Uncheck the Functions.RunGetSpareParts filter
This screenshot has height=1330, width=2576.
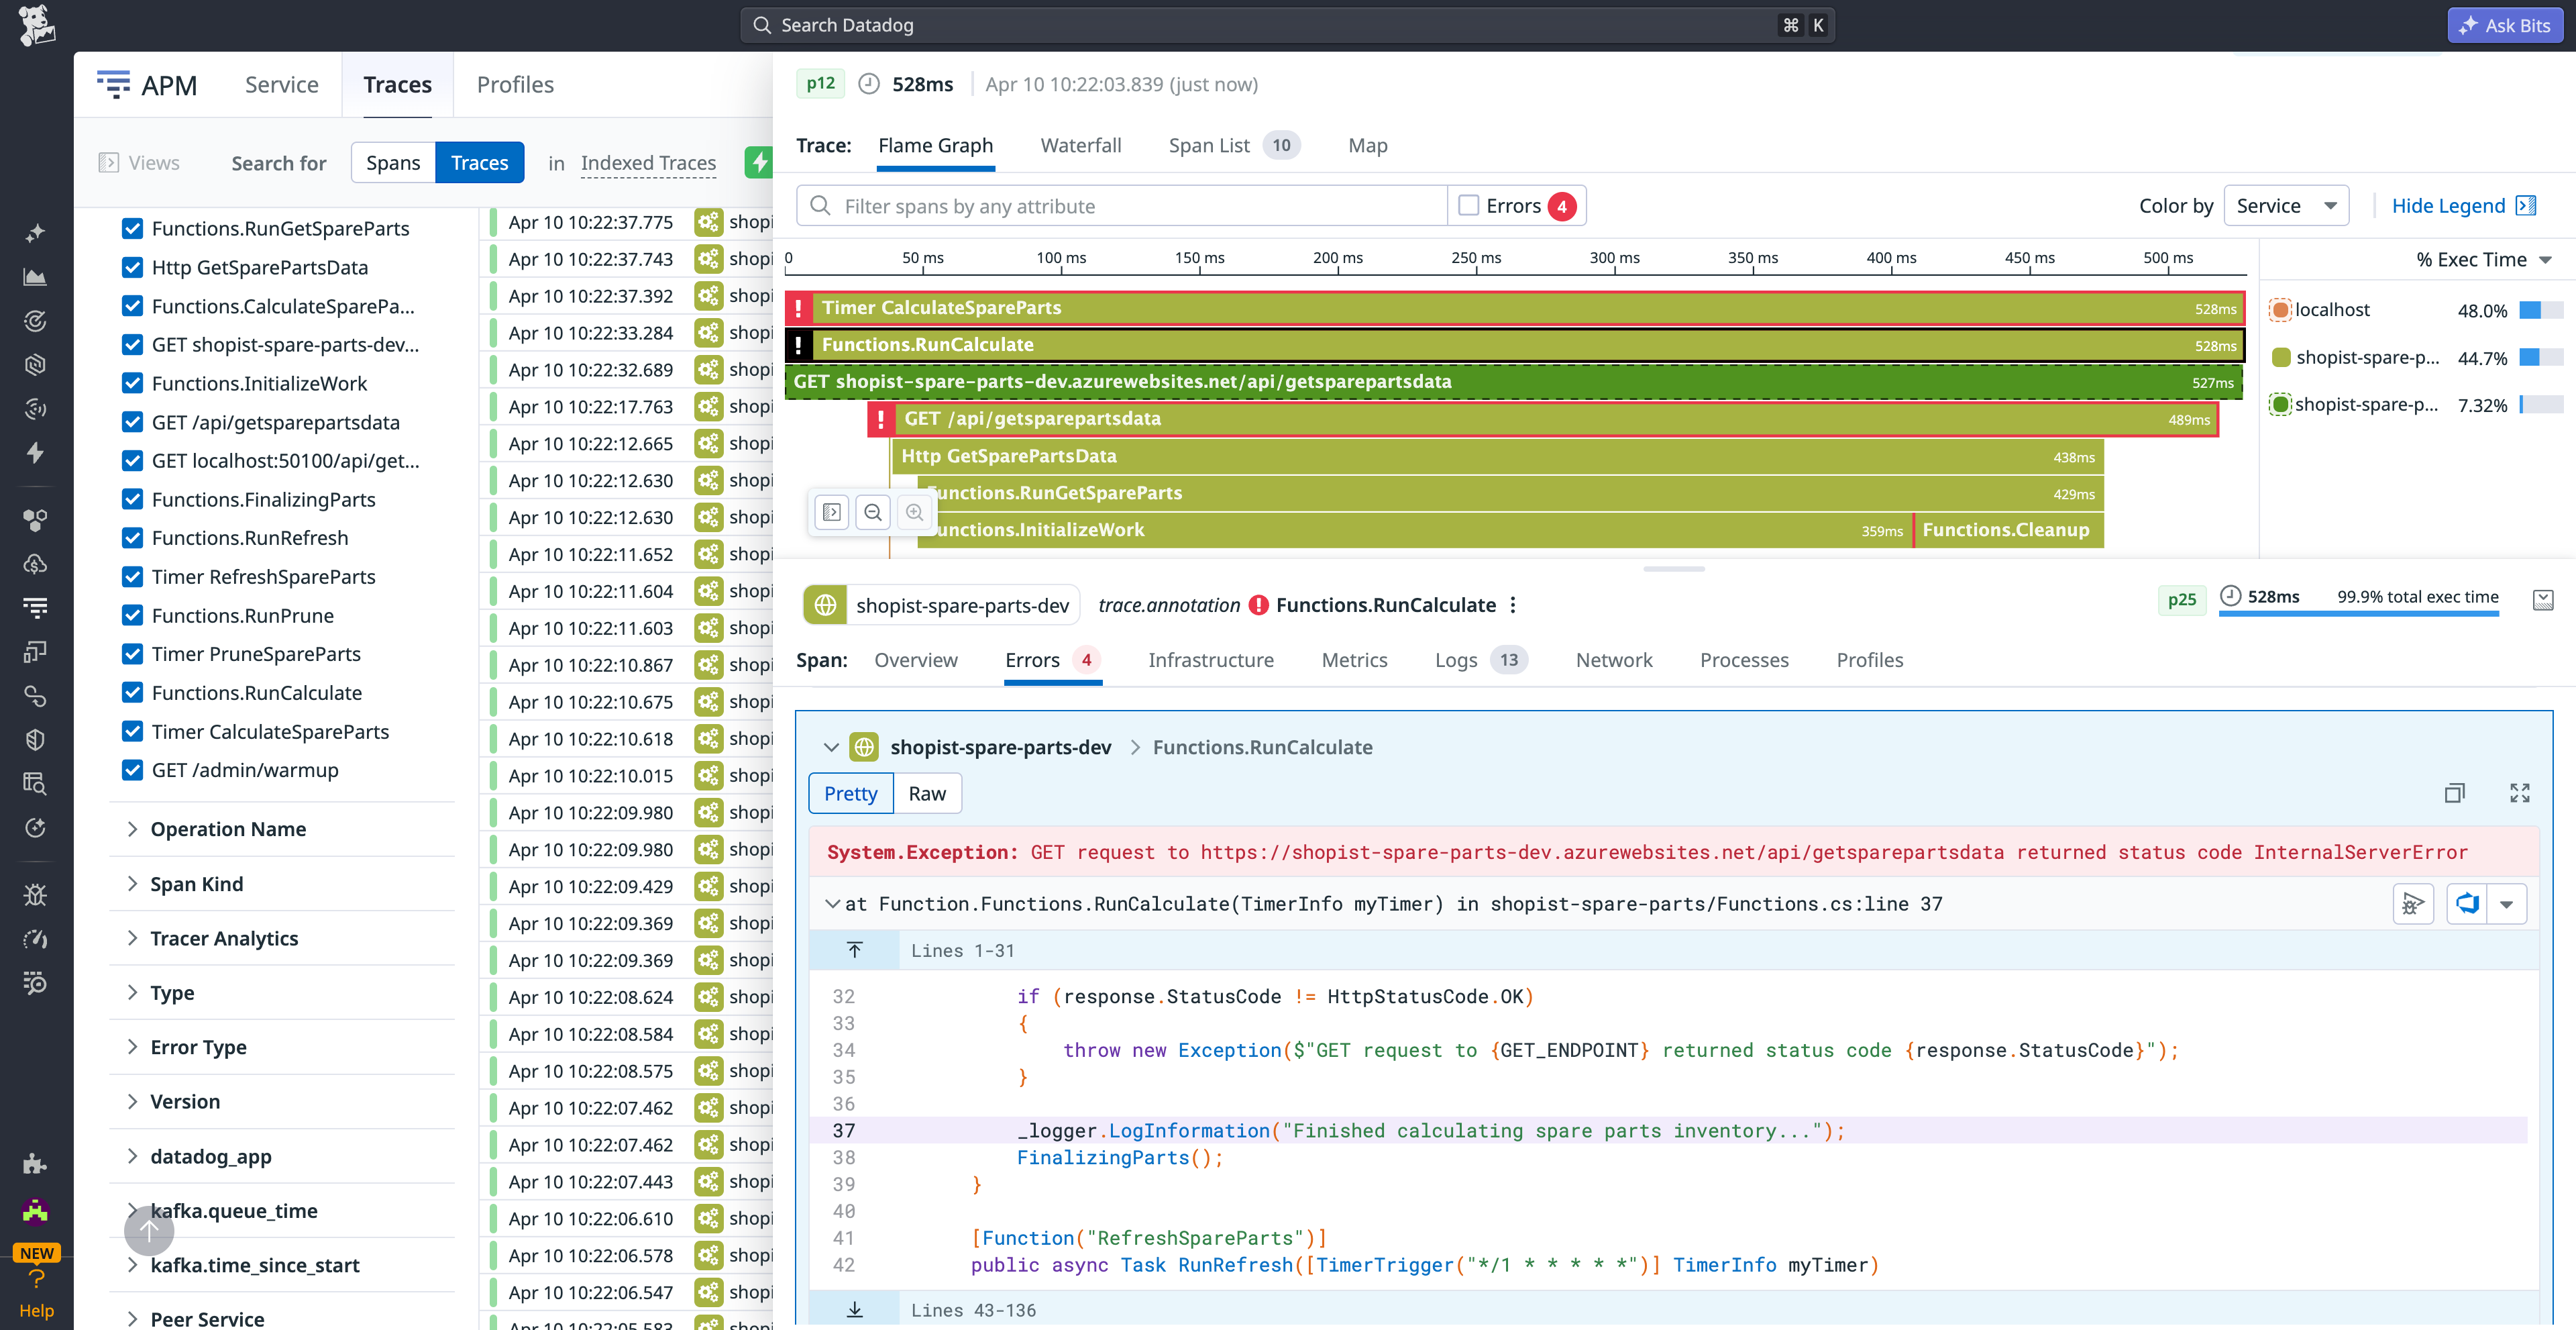(133, 228)
